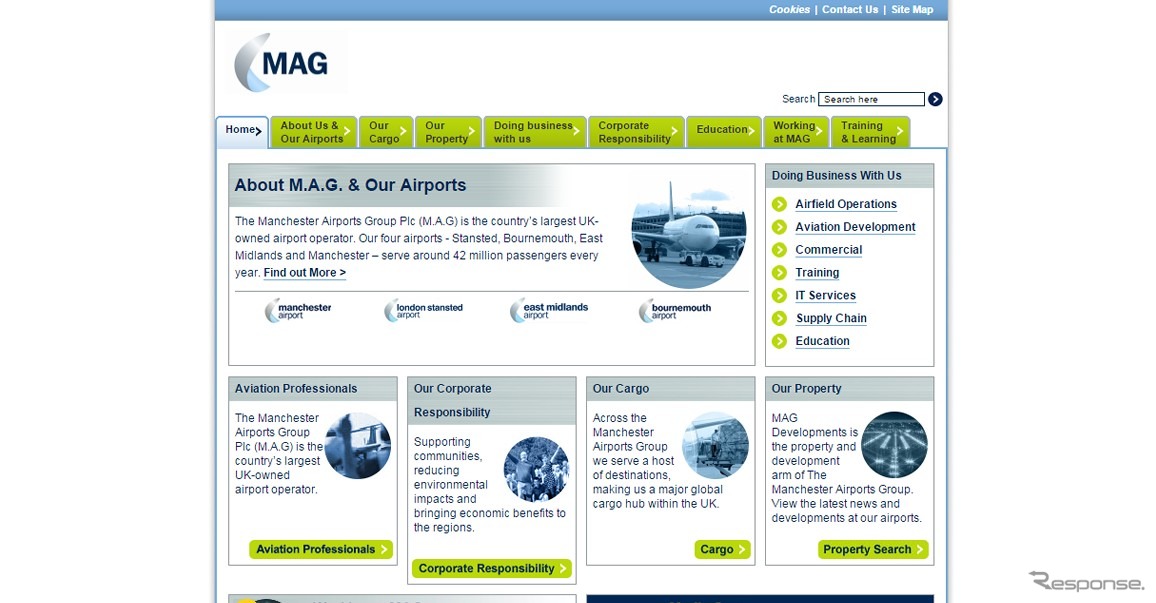The height and width of the screenshot is (603, 1156).
Task: Submit search with the round arrow button
Action: tap(935, 99)
